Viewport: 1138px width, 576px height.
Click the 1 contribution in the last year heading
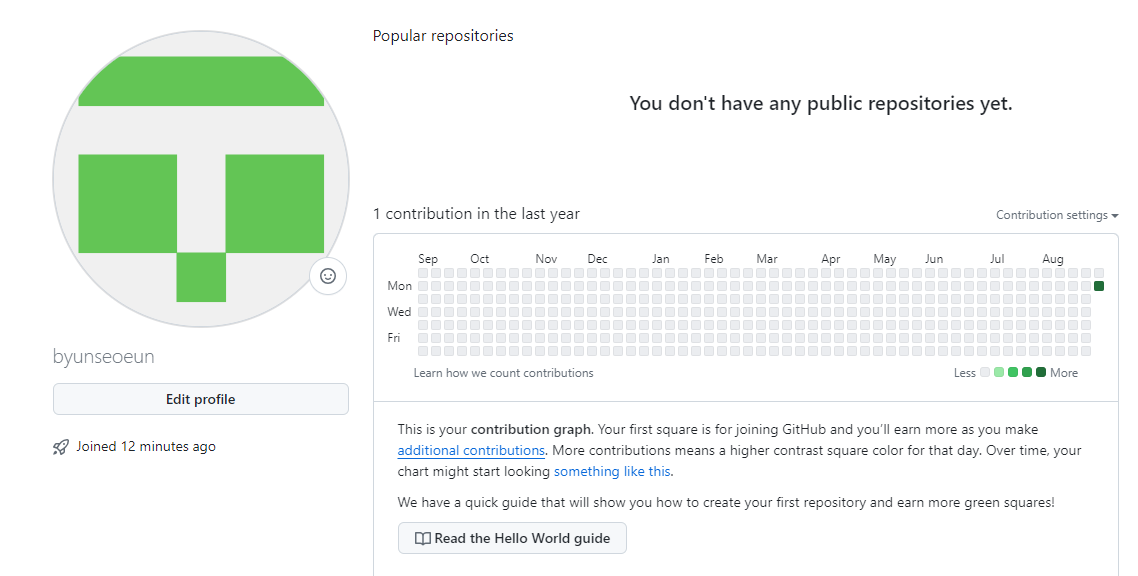coord(476,214)
